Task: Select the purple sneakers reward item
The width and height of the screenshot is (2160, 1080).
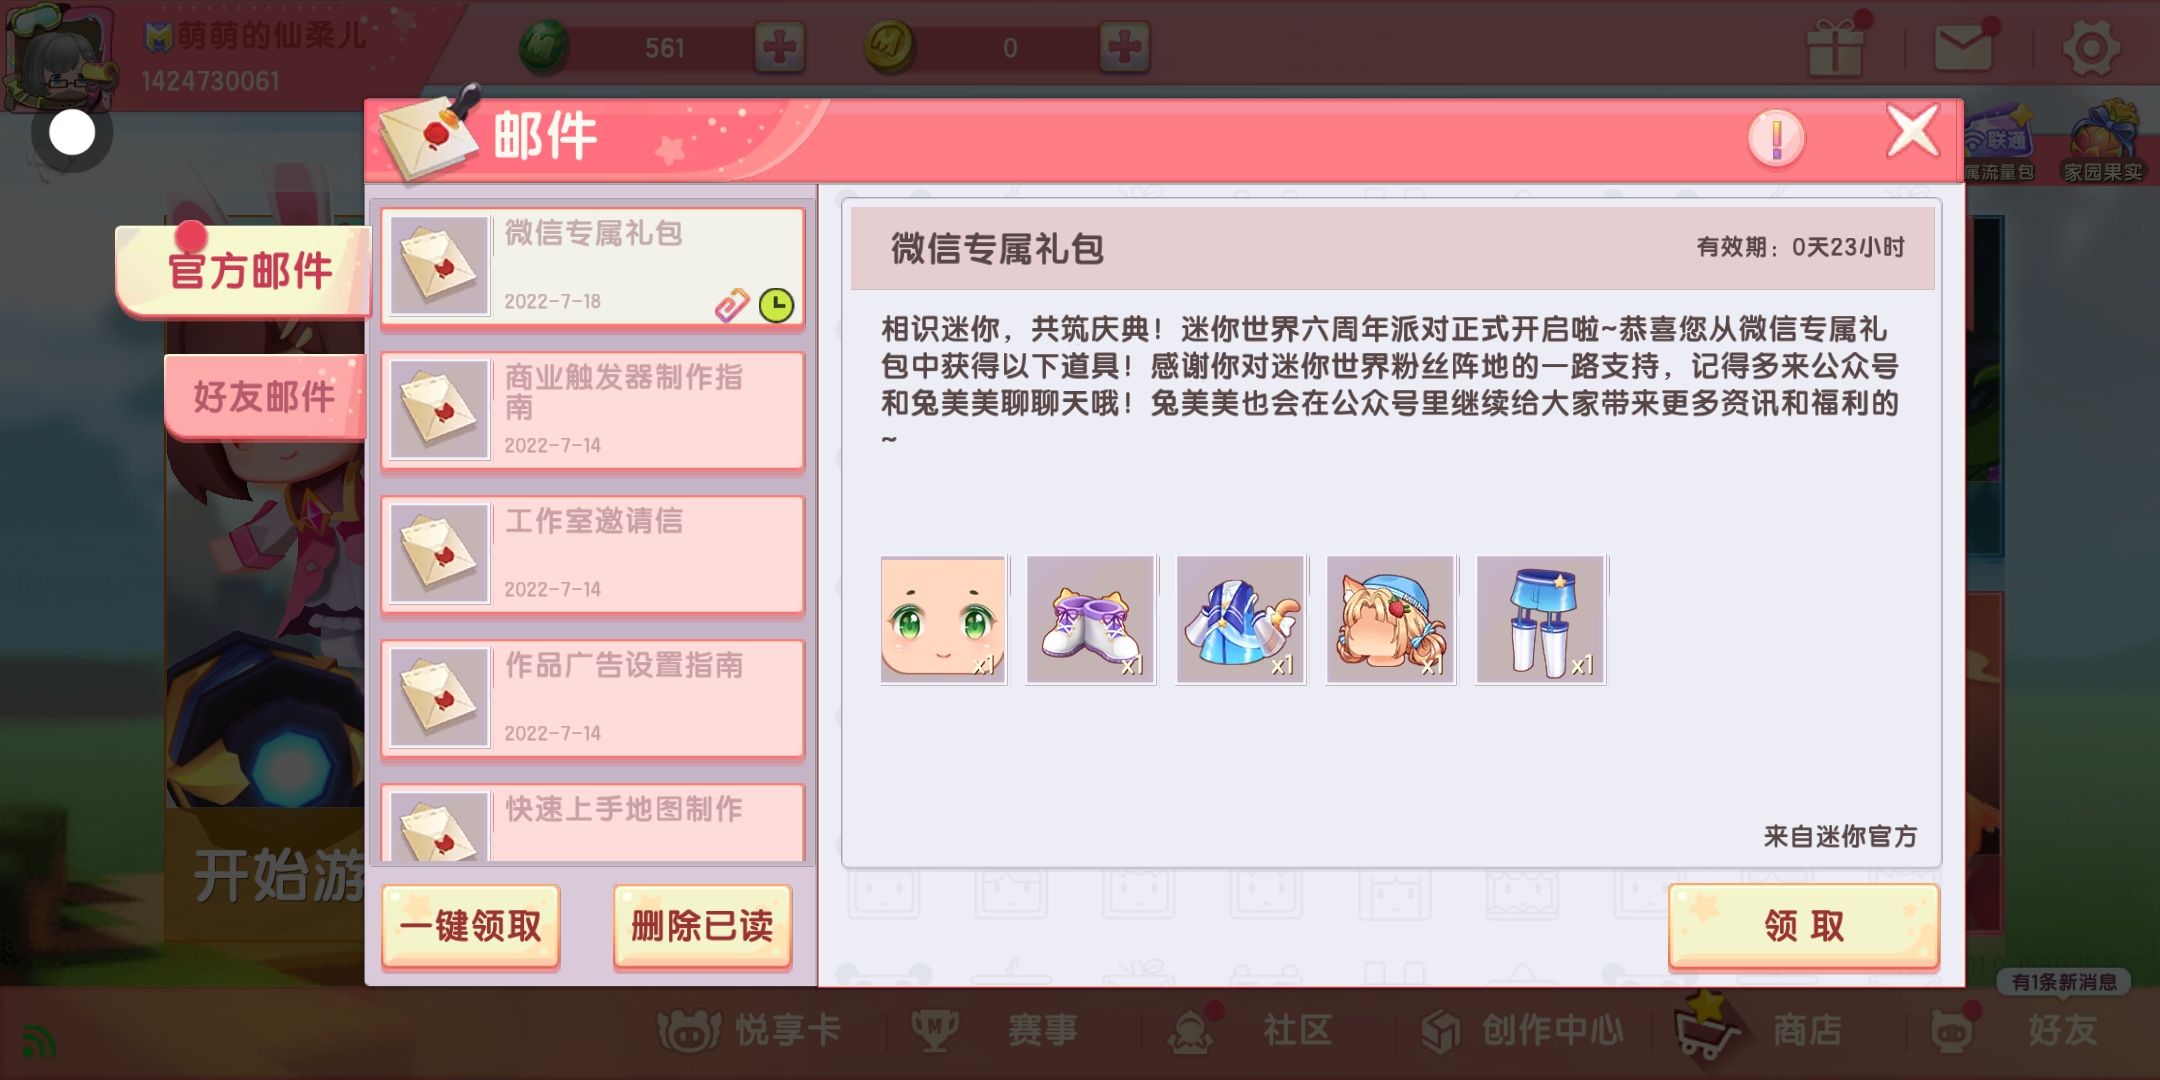Action: tap(1091, 620)
